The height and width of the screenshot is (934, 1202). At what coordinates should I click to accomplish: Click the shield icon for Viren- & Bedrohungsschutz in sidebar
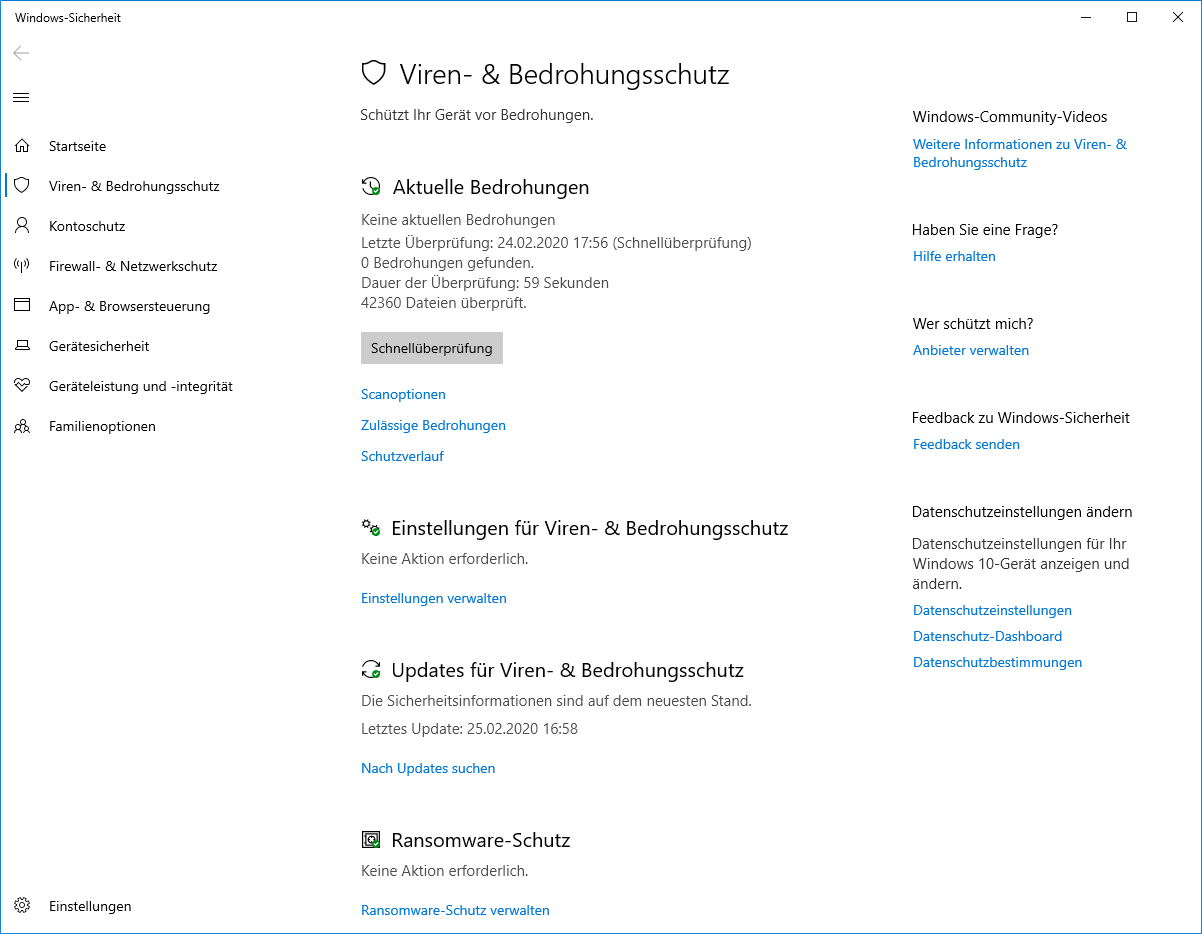[22, 186]
